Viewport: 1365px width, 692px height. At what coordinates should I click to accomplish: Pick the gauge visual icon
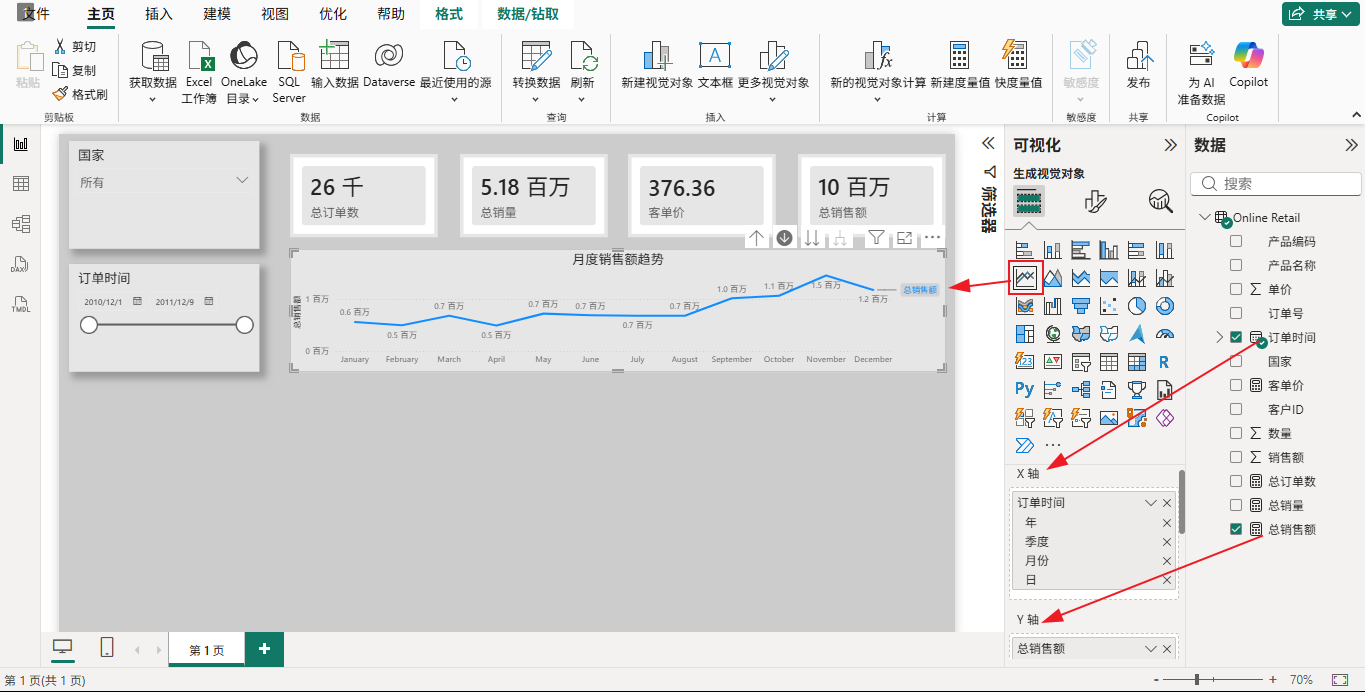(x=1165, y=333)
